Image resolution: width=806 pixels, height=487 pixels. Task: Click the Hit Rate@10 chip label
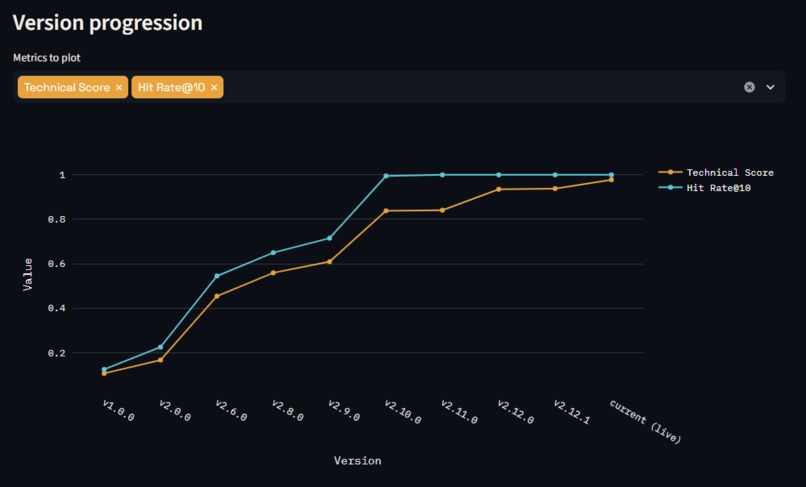pos(171,87)
